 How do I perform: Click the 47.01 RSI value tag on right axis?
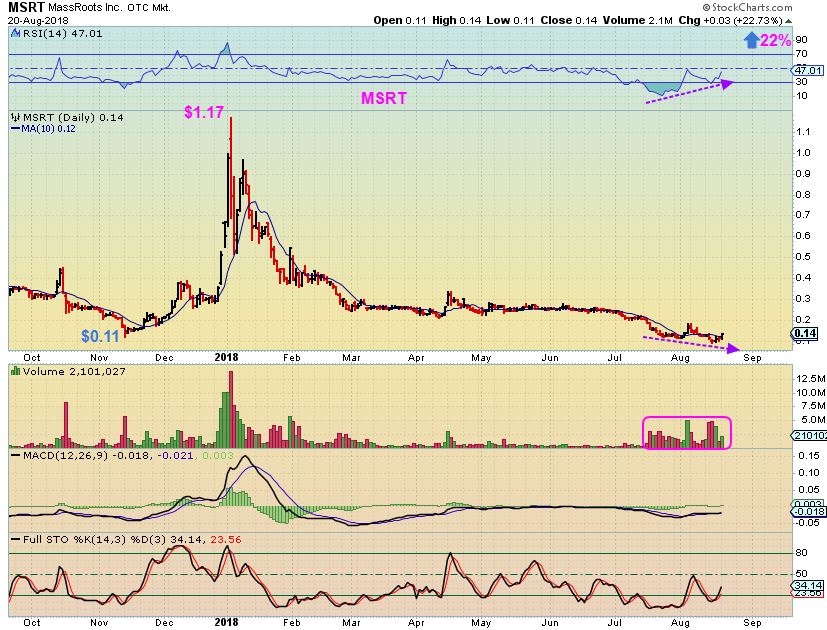coord(807,71)
